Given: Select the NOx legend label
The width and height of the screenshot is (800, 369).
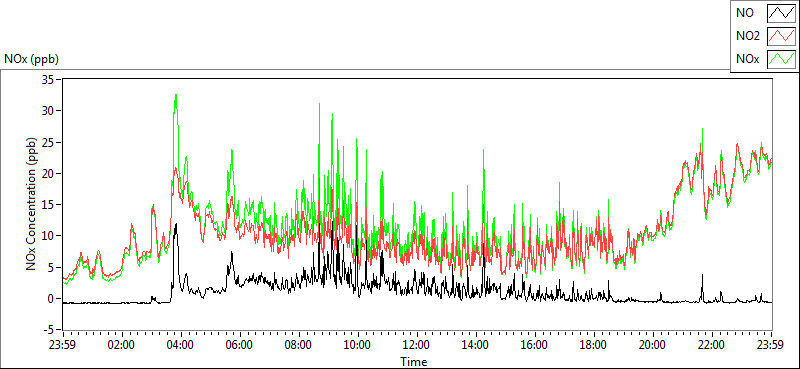Looking at the screenshot, I should tap(747, 59).
